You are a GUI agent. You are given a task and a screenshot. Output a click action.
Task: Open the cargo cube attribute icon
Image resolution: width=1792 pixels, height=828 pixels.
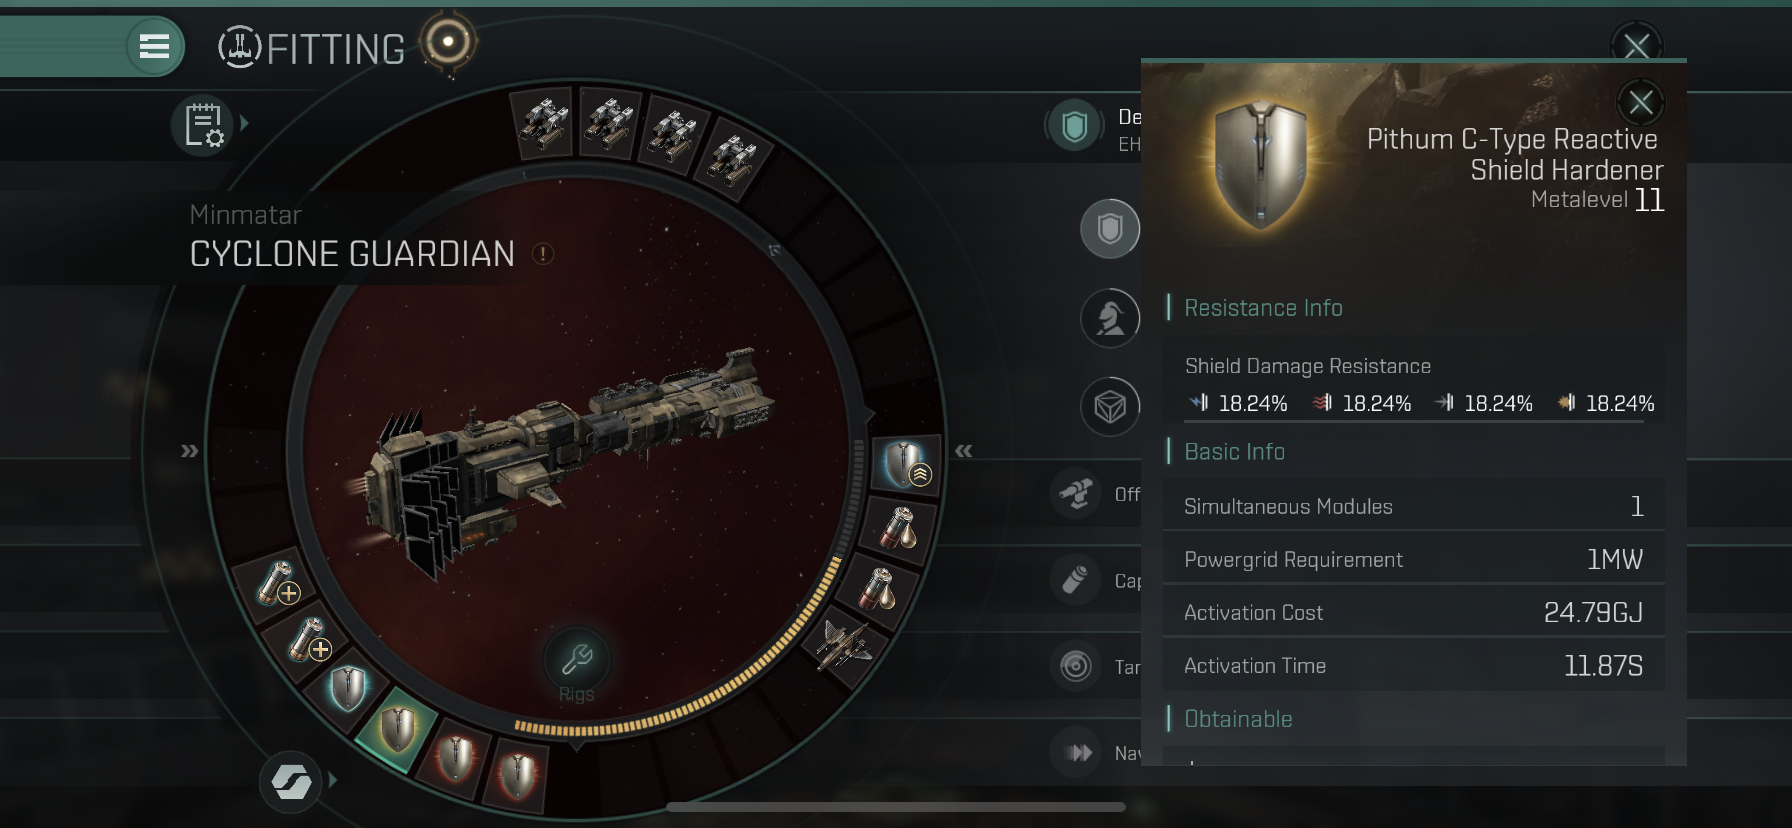point(1110,407)
